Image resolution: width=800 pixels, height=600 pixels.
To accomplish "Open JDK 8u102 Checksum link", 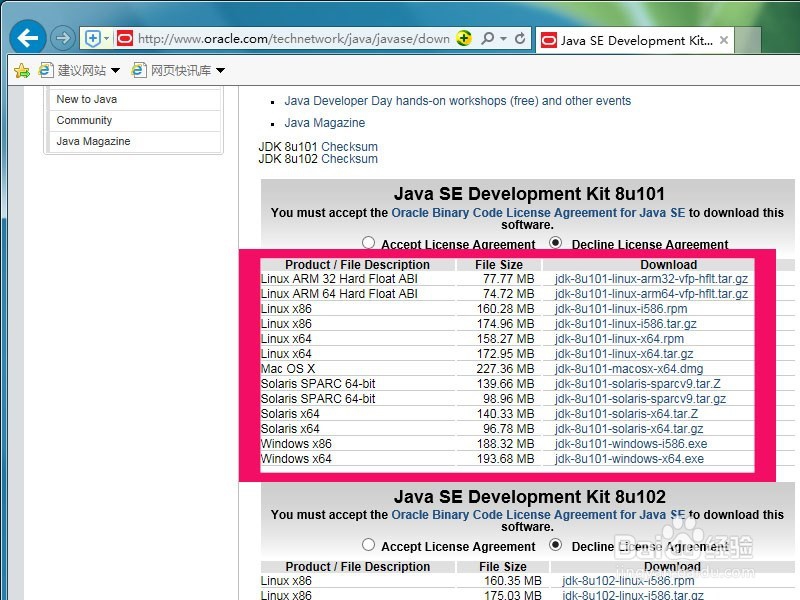I will 349,159.
